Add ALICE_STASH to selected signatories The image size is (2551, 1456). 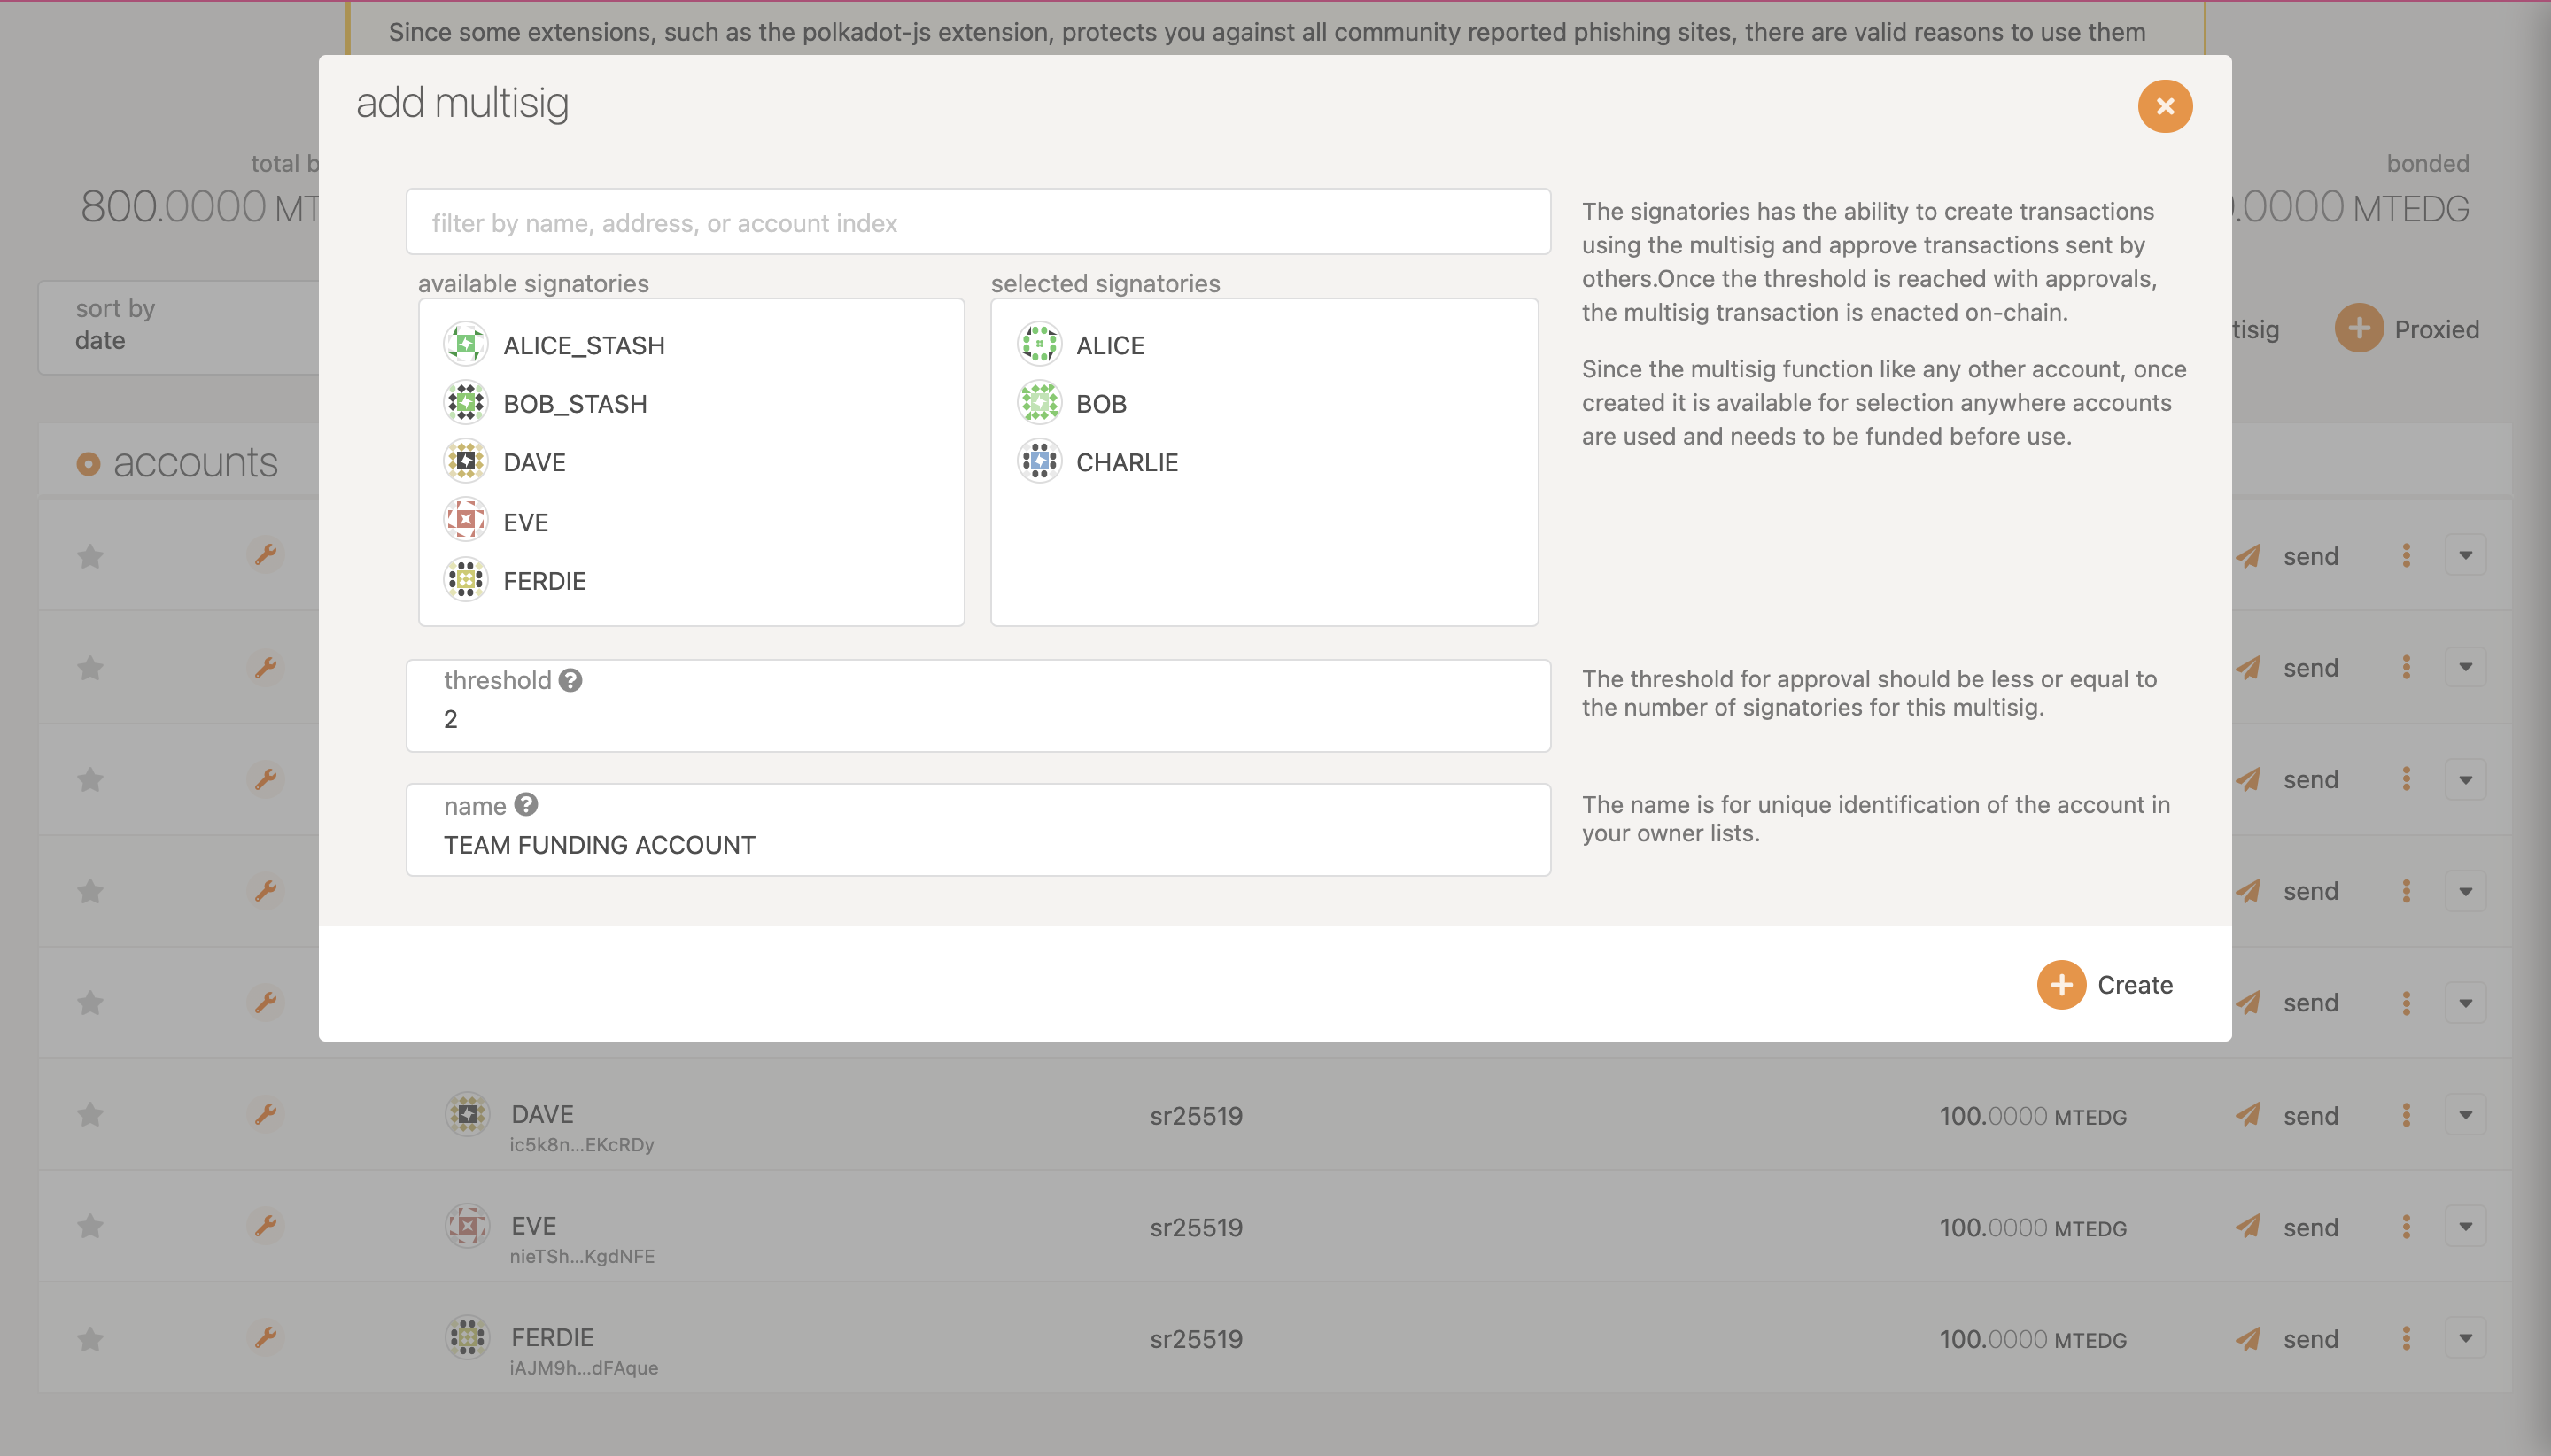(x=584, y=346)
